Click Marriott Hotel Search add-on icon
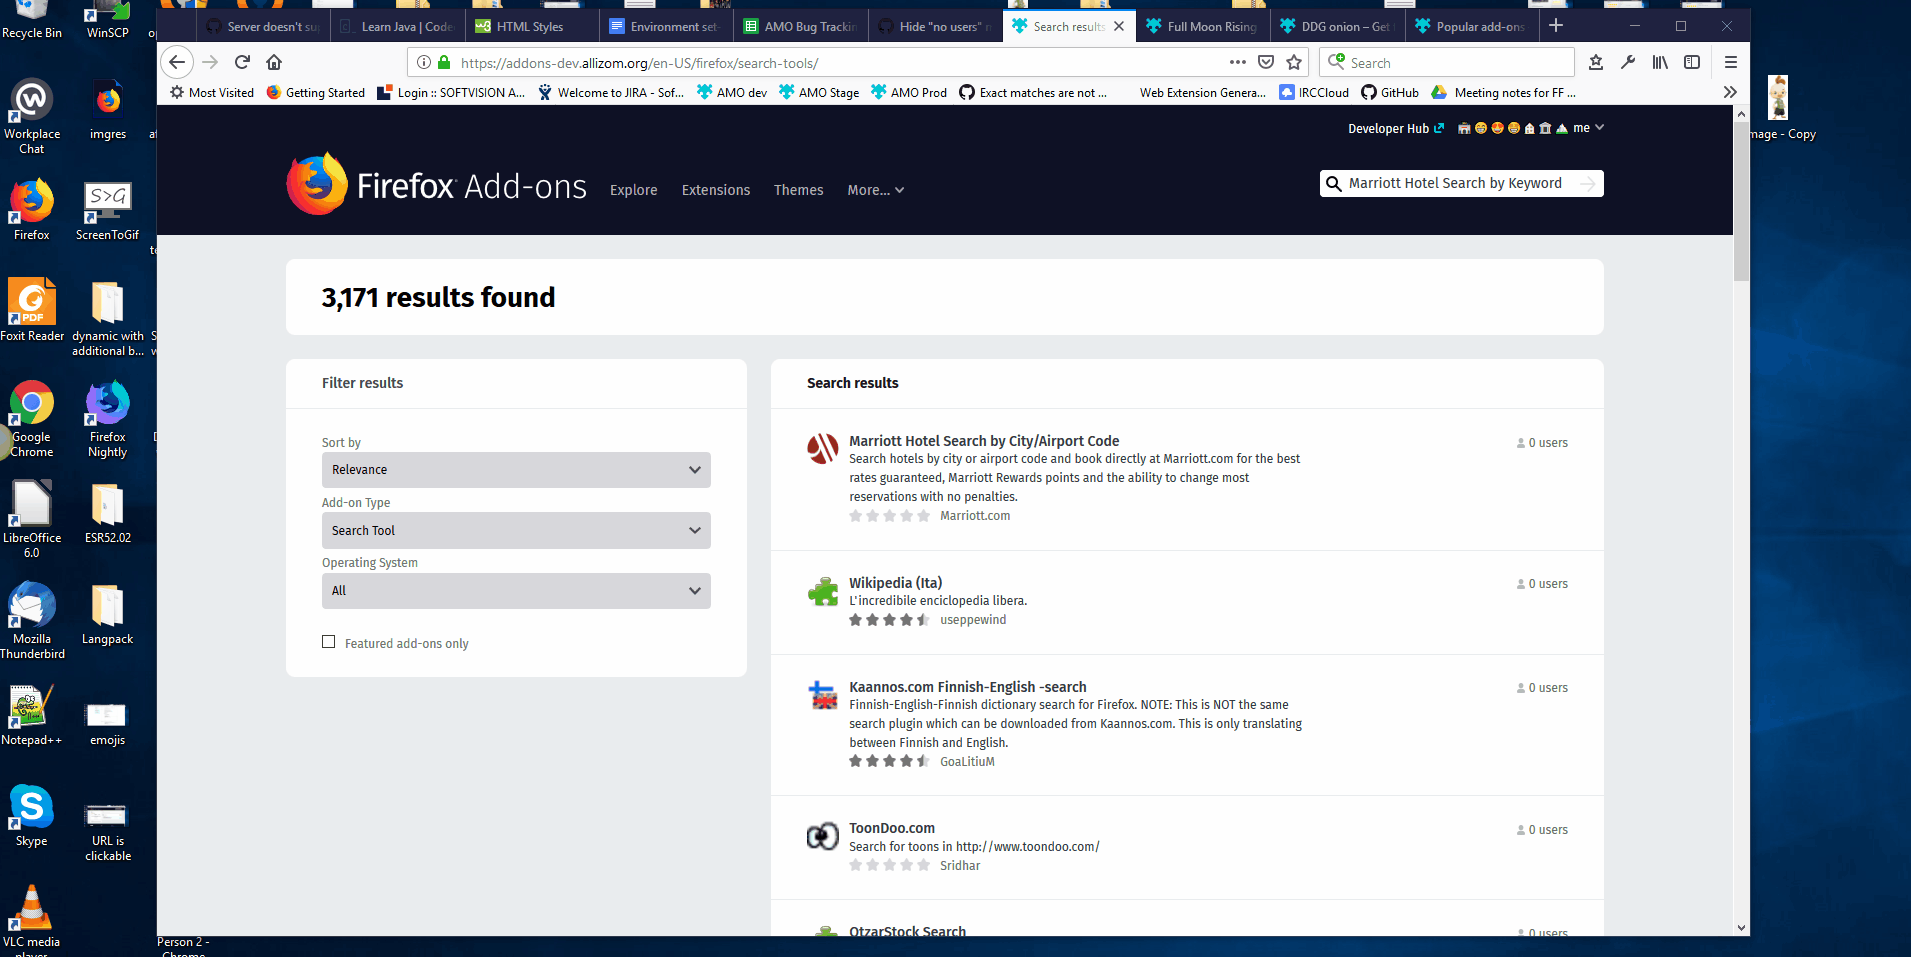Image resolution: width=1911 pixels, height=957 pixels. pos(822,448)
